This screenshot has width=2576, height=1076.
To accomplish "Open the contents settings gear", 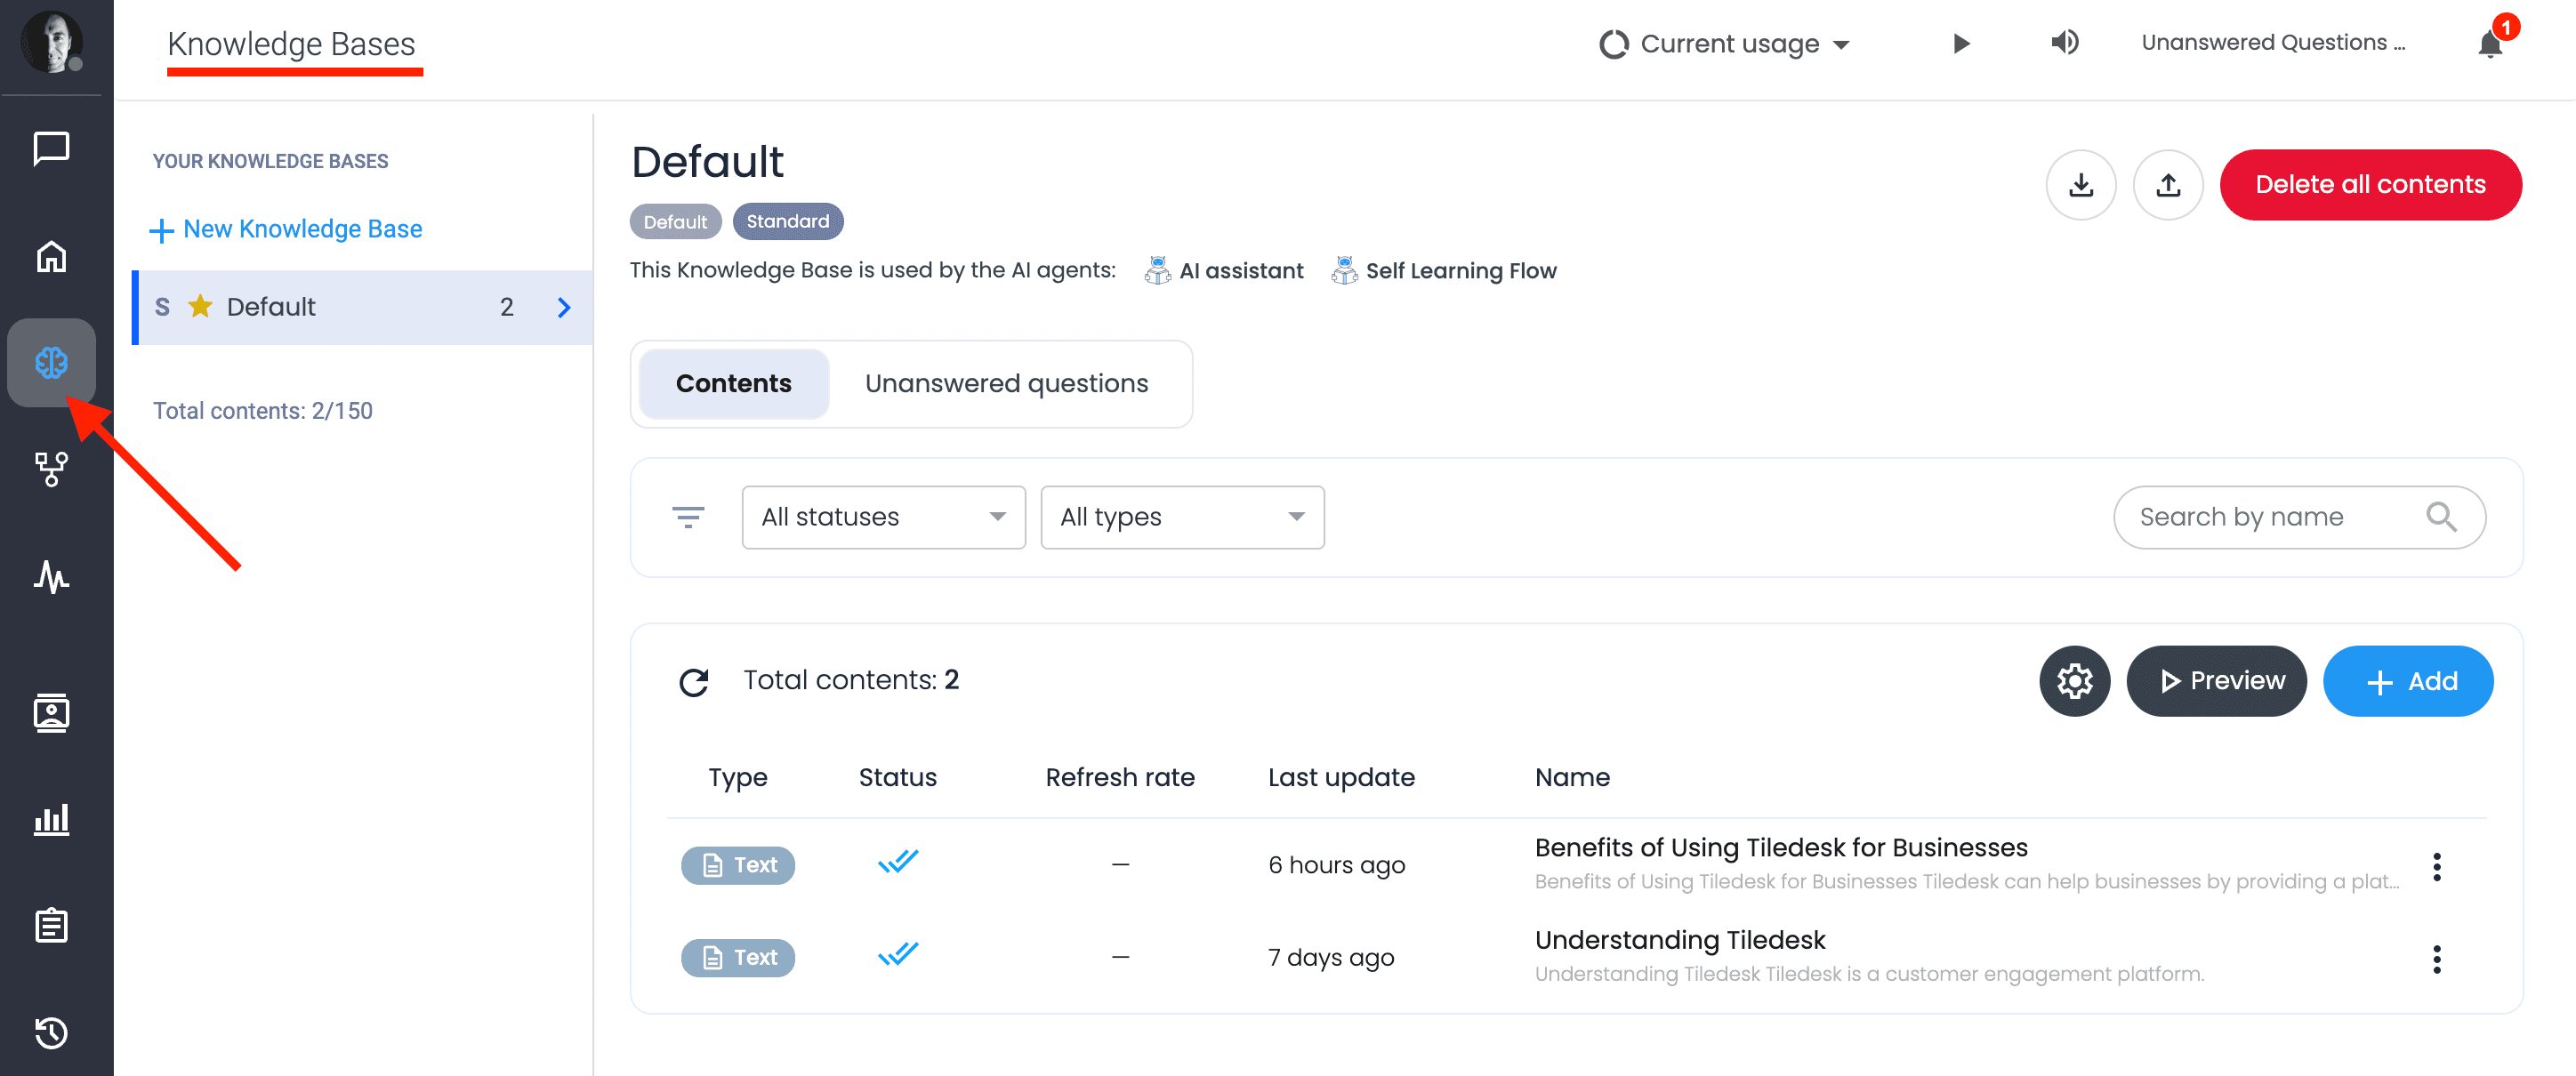I will [x=2075, y=681].
